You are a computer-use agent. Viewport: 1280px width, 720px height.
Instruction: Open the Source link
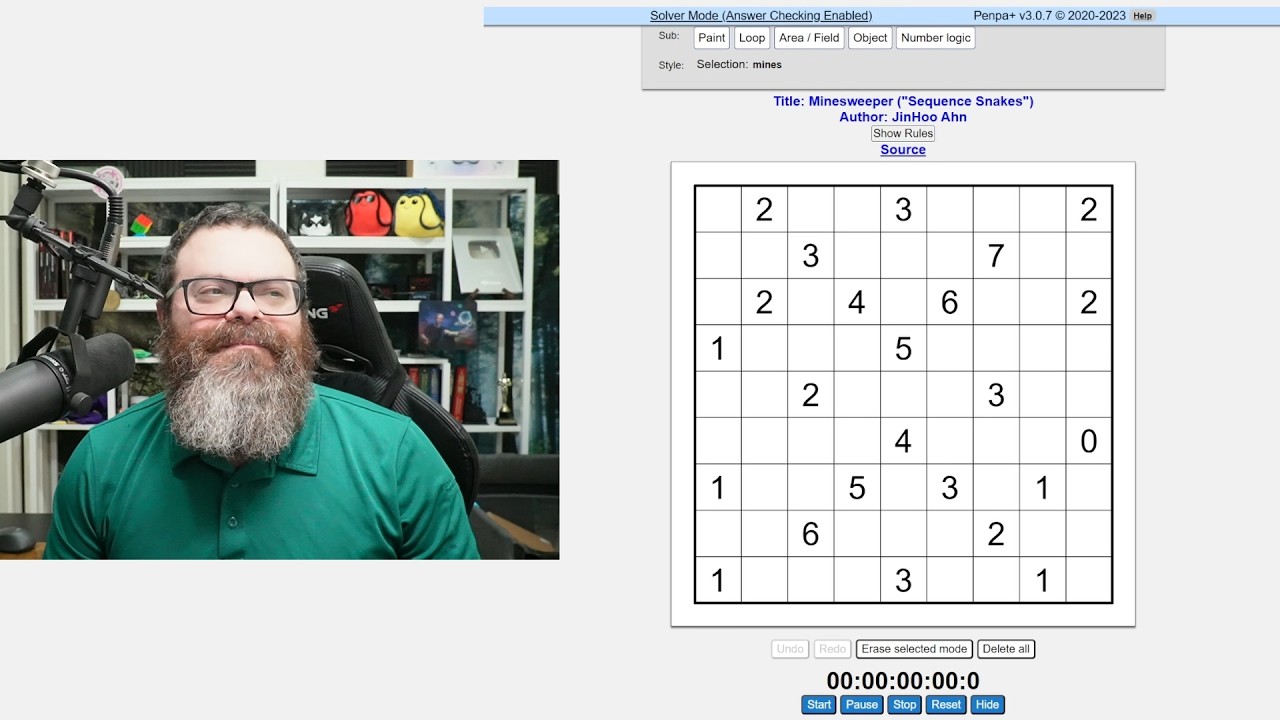click(x=903, y=150)
